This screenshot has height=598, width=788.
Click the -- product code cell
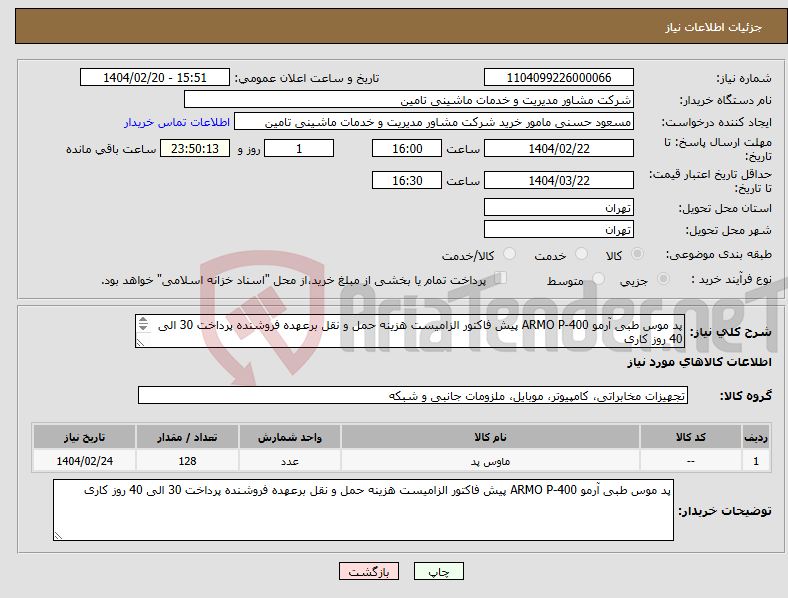click(691, 461)
